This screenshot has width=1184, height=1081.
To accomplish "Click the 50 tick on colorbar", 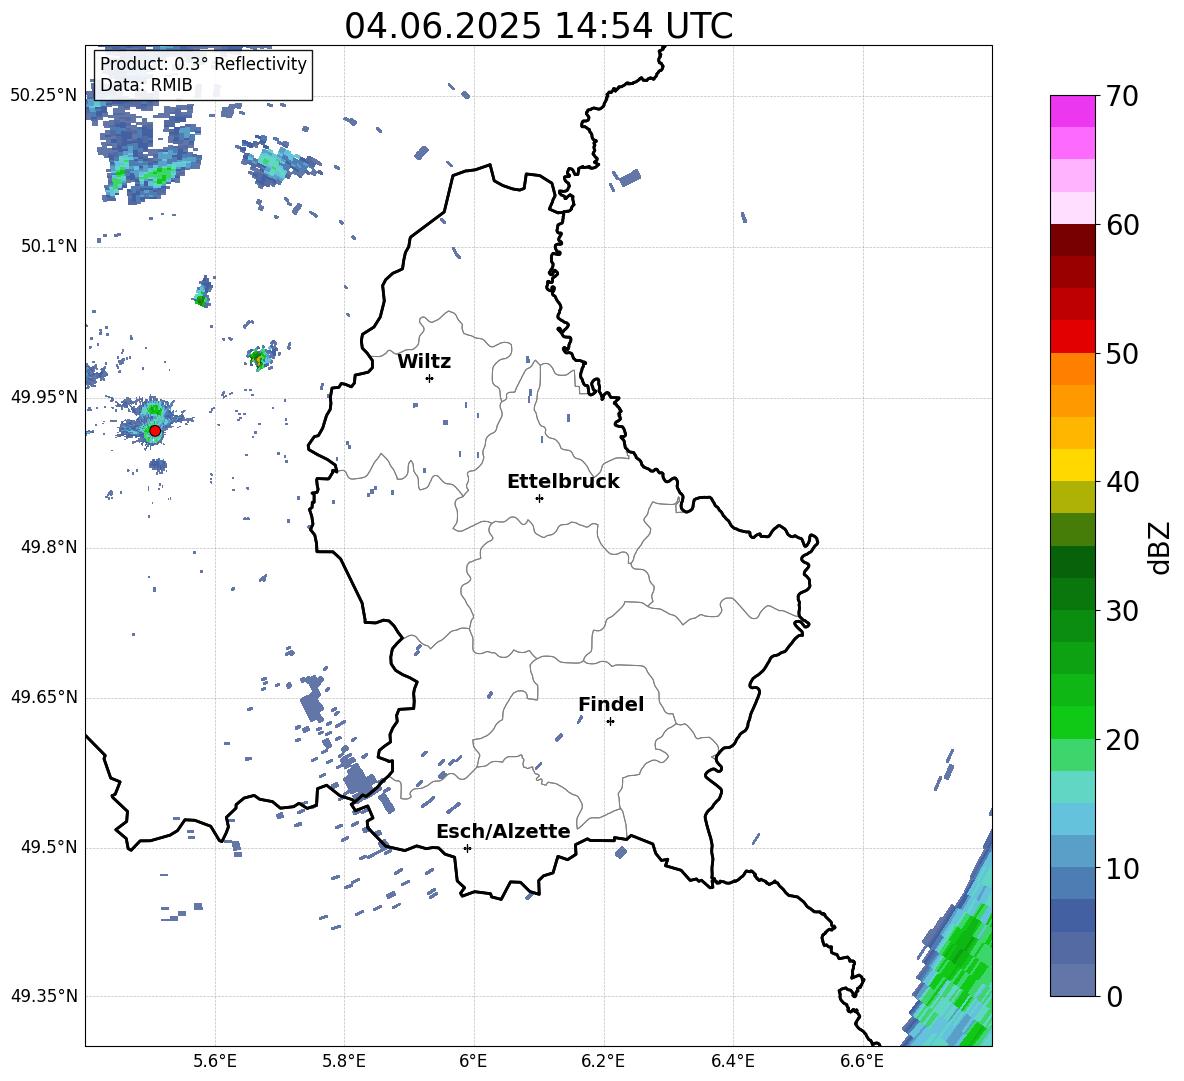I will pos(1122,353).
